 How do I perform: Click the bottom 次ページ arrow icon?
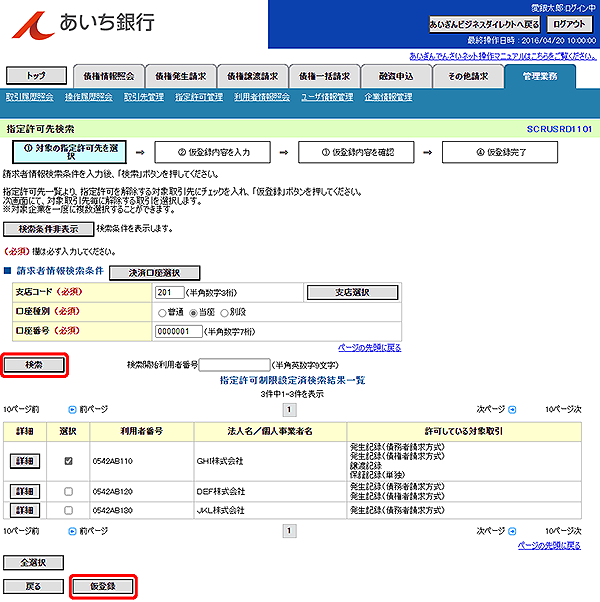[512, 531]
